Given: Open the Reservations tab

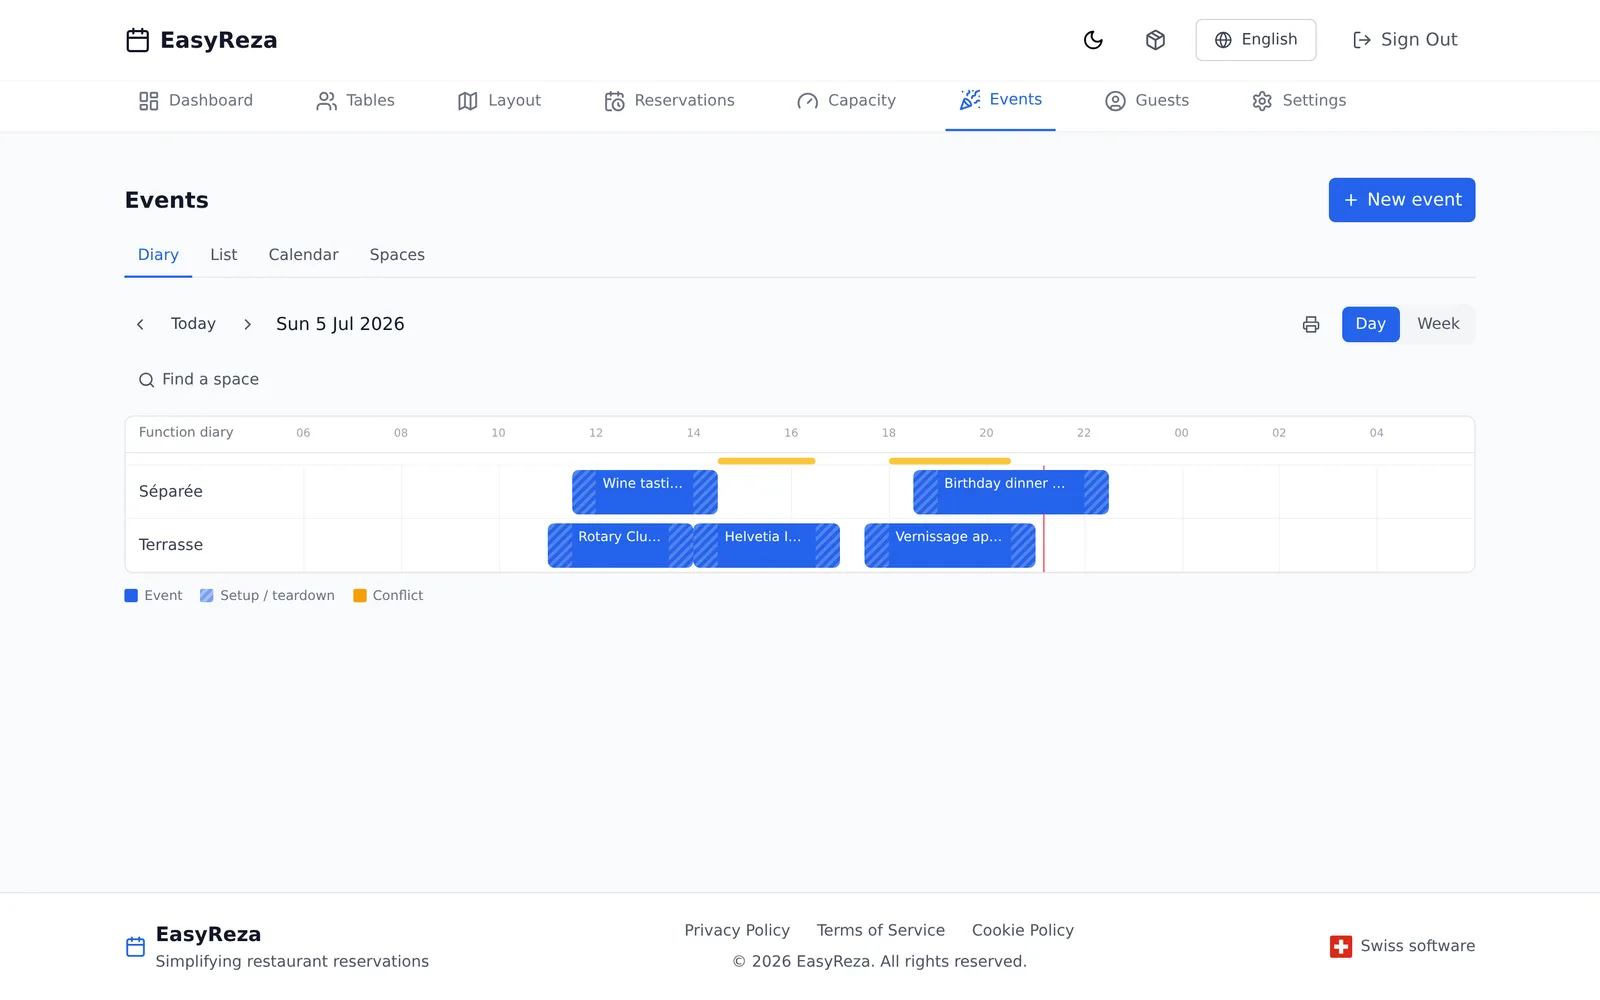Looking at the screenshot, I should pyautogui.click(x=669, y=100).
